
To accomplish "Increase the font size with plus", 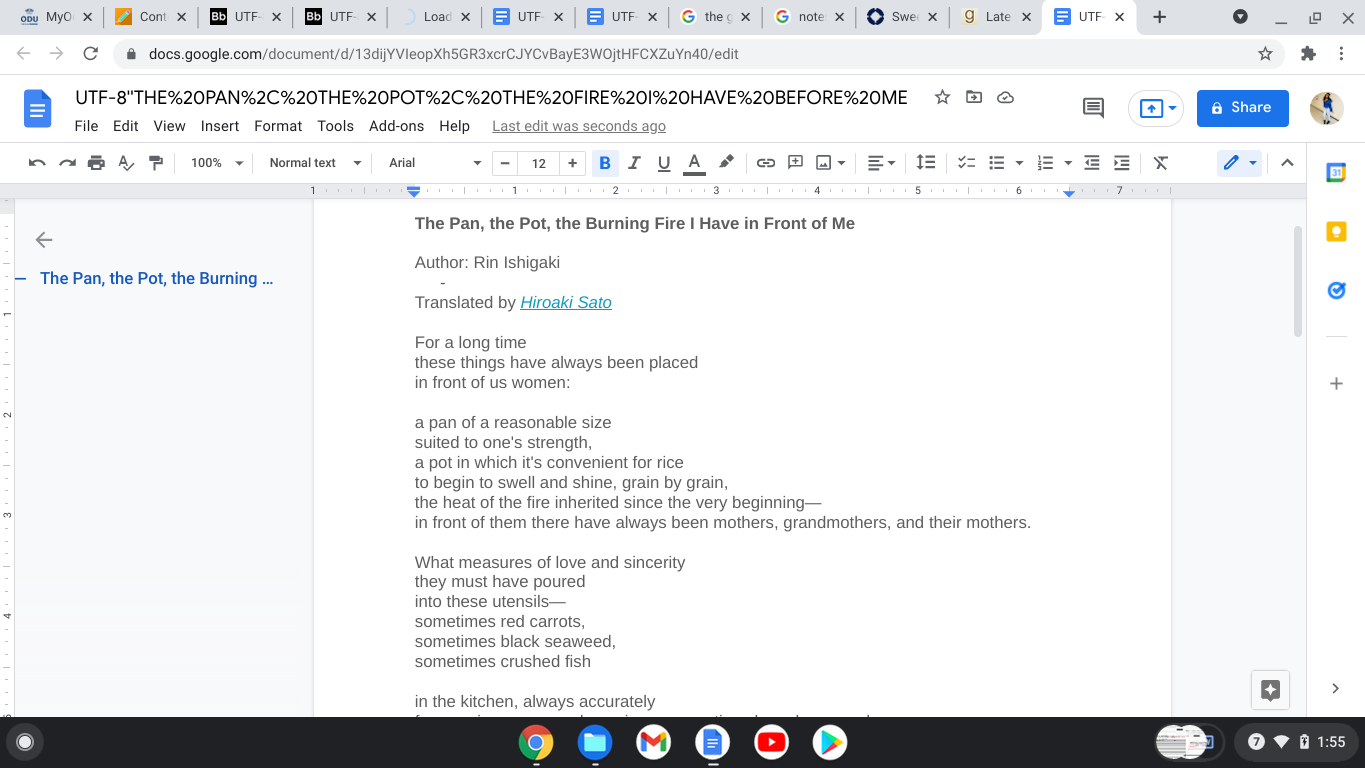I will pos(572,163).
